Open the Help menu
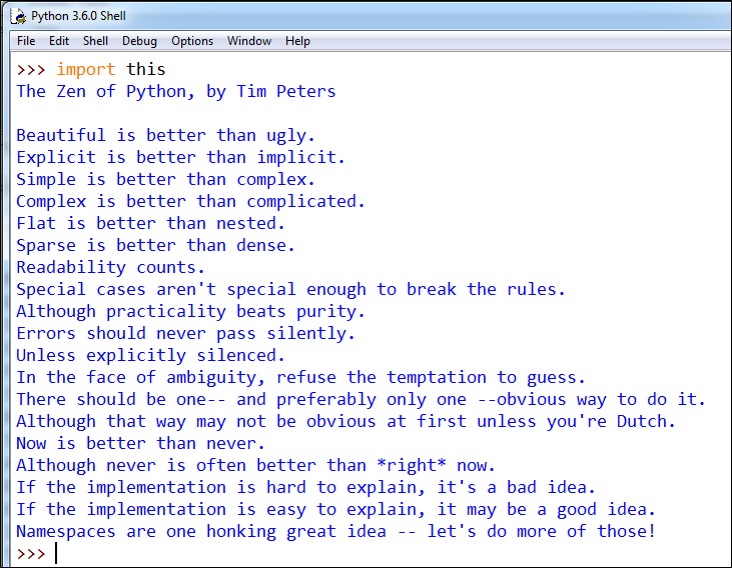The height and width of the screenshot is (568, 732). click(x=297, y=41)
